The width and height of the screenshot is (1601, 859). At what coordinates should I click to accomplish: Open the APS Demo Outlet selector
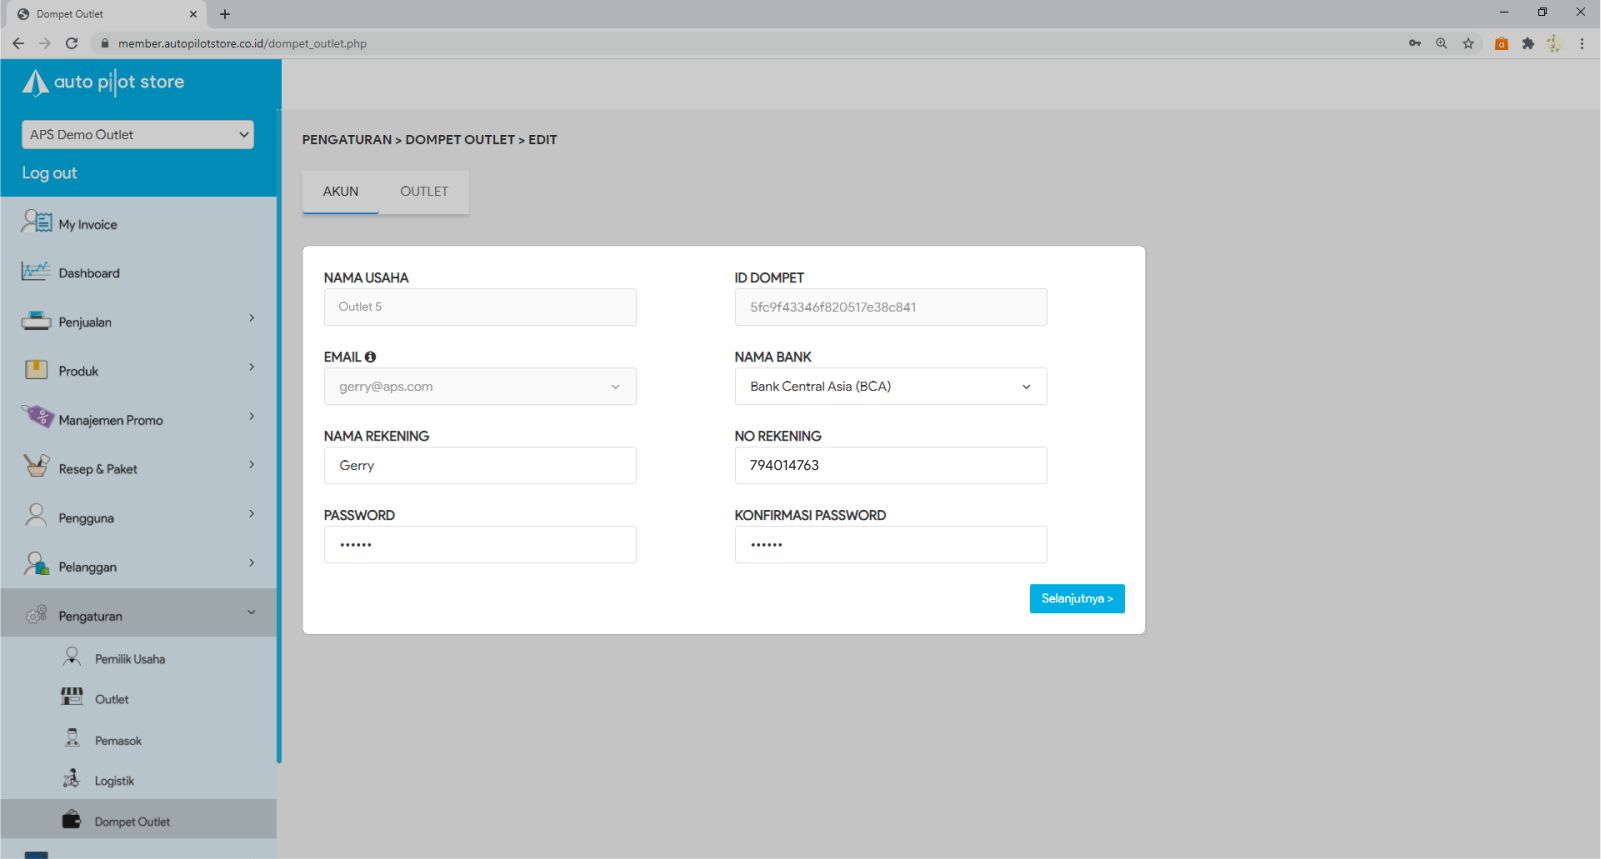click(x=137, y=135)
